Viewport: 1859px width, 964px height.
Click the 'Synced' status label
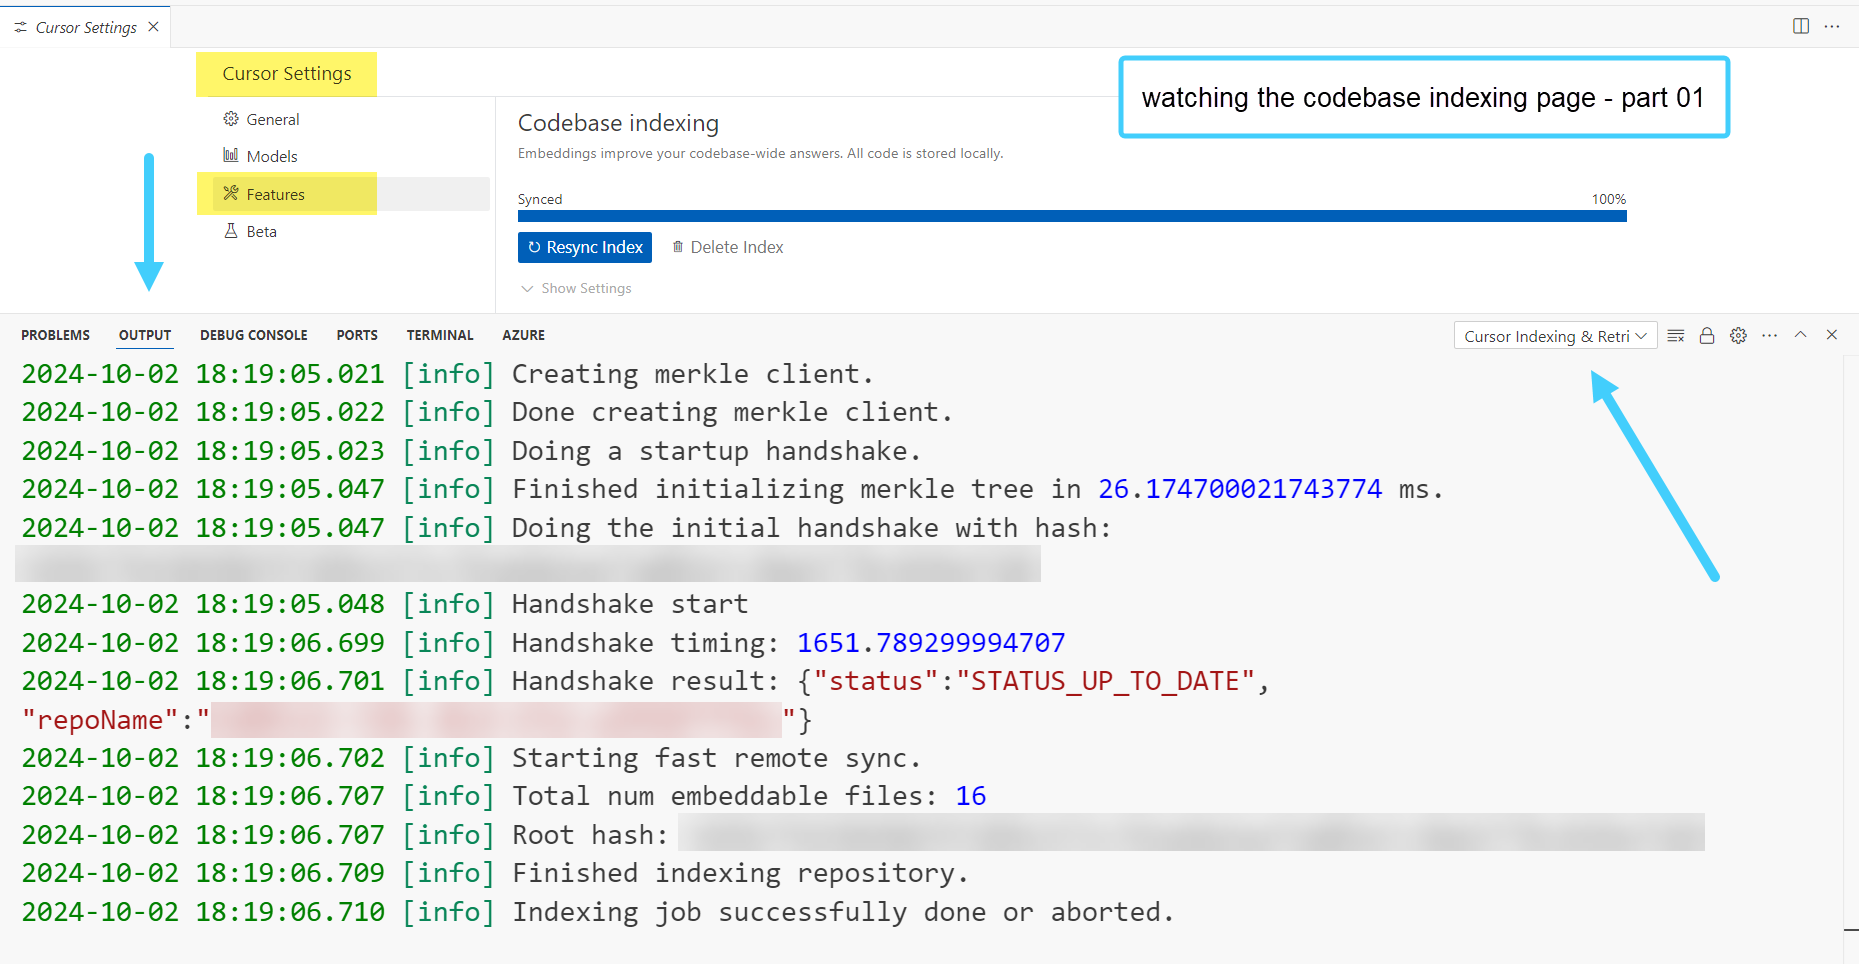click(x=540, y=199)
